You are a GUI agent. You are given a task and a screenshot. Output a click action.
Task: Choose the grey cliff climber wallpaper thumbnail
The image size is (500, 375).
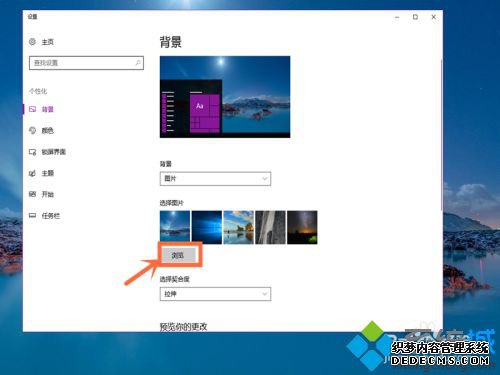click(x=270, y=227)
